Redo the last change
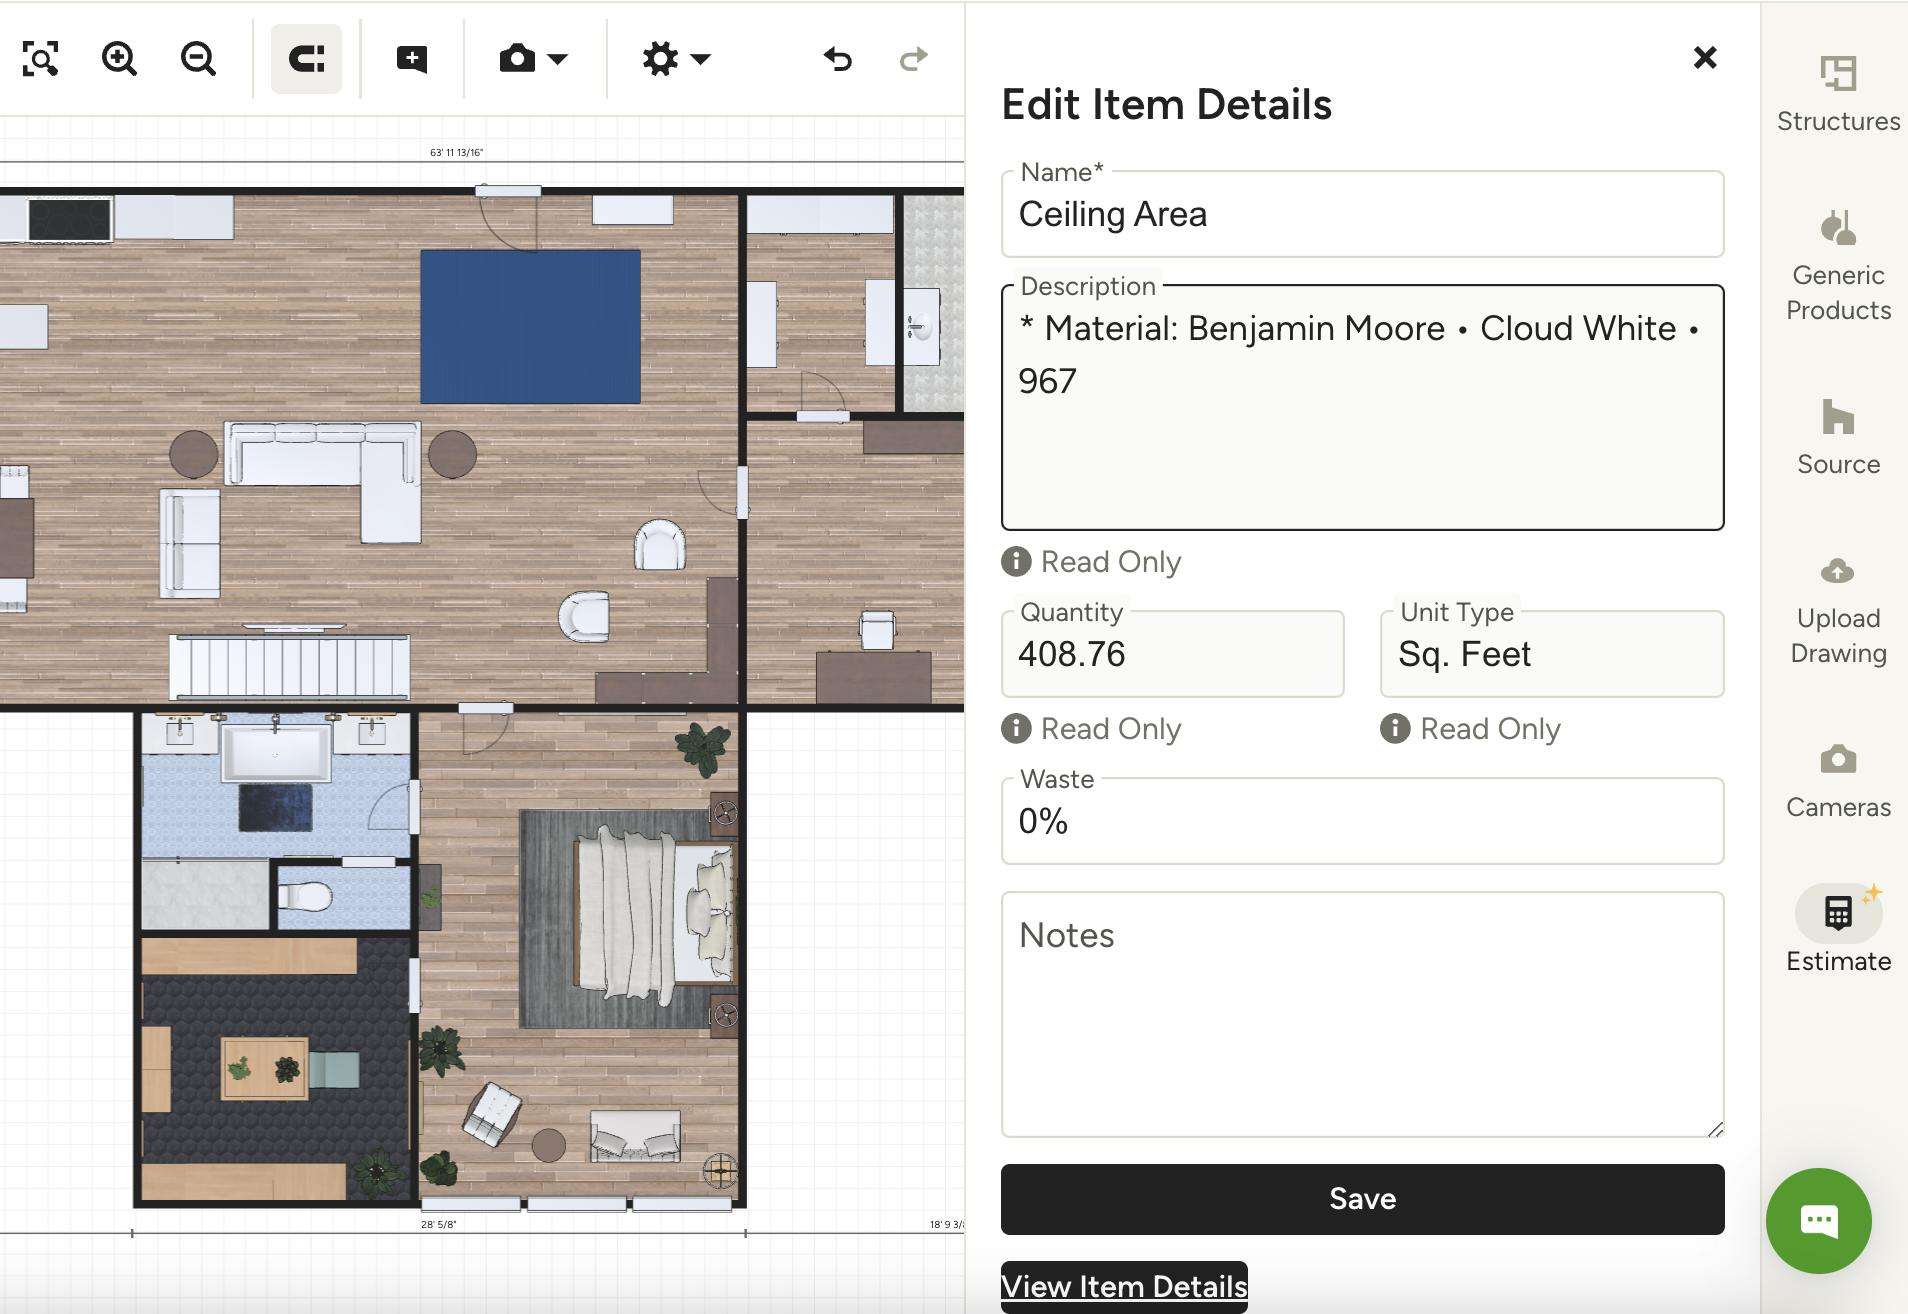1908x1314 pixels. pyautogui.click(x=913, y=59)
